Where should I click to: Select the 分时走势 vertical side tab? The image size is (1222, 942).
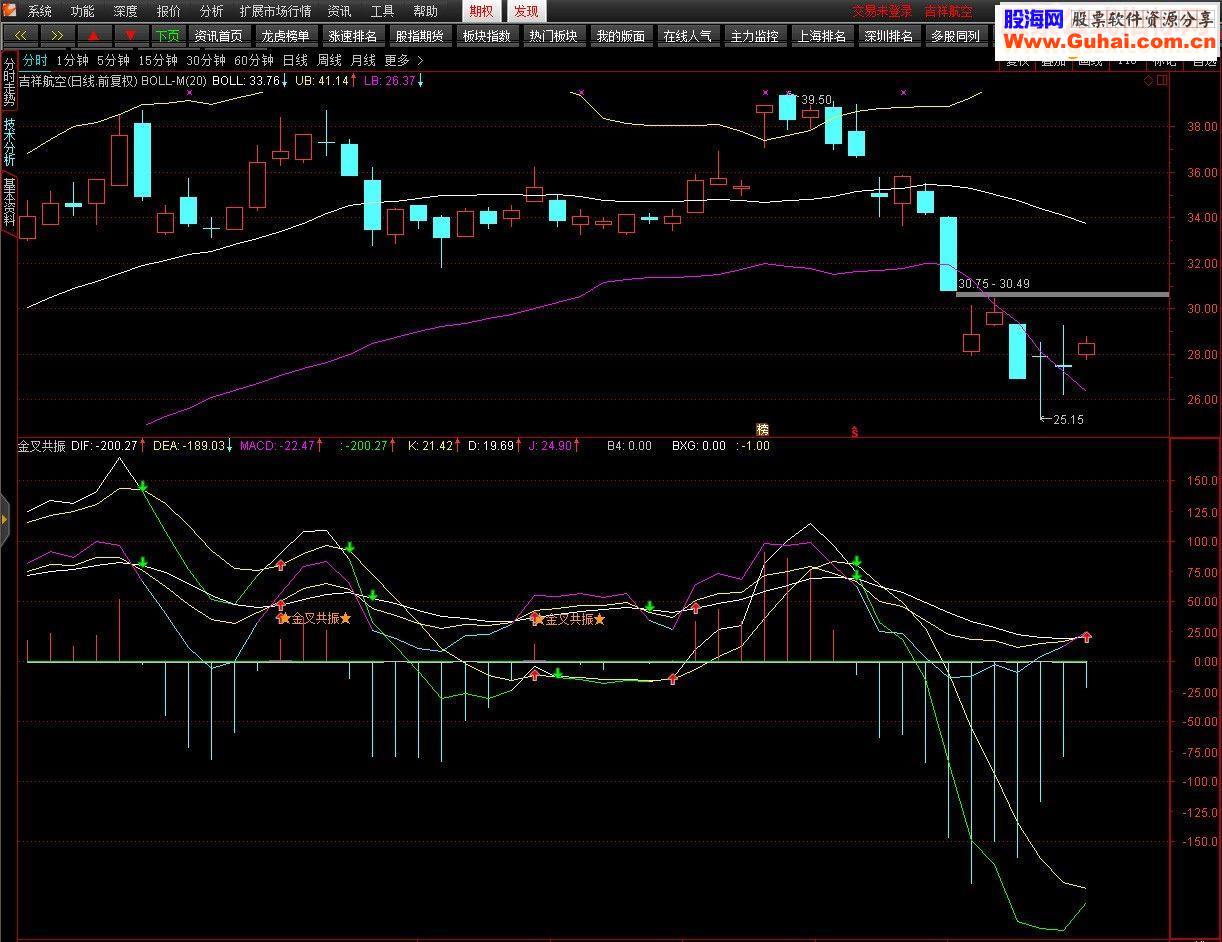pos(9,83)
